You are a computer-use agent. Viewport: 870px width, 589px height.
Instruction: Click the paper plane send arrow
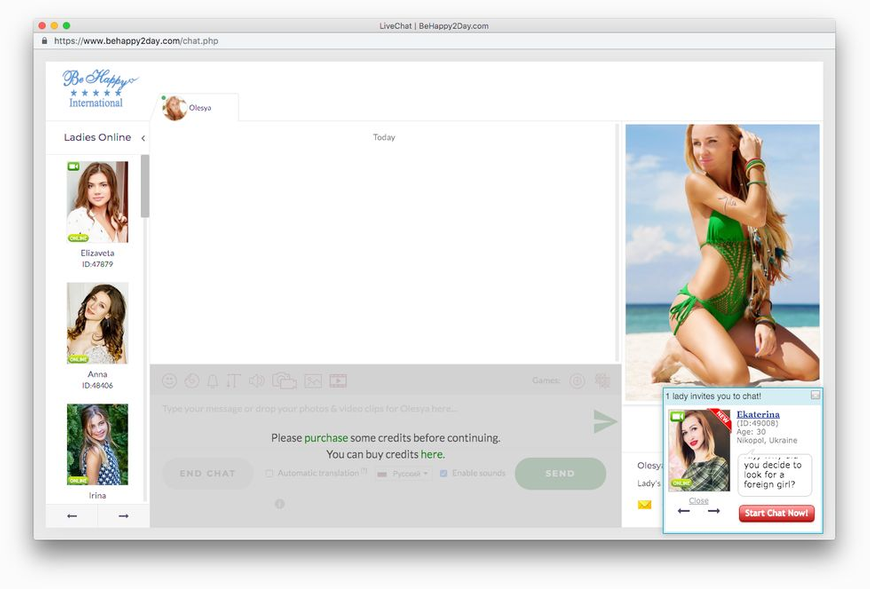[x=604, y=422]
